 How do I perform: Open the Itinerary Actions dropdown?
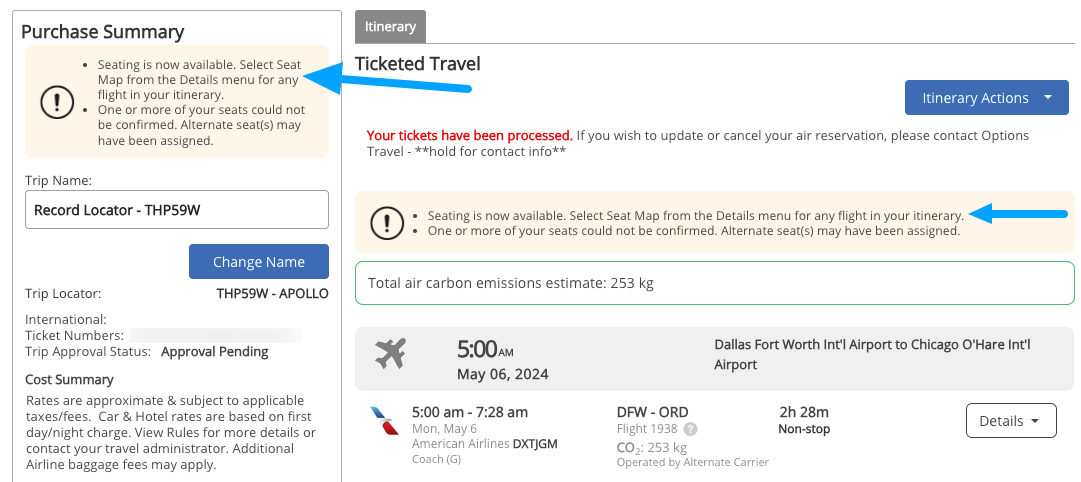coord(986,98)
